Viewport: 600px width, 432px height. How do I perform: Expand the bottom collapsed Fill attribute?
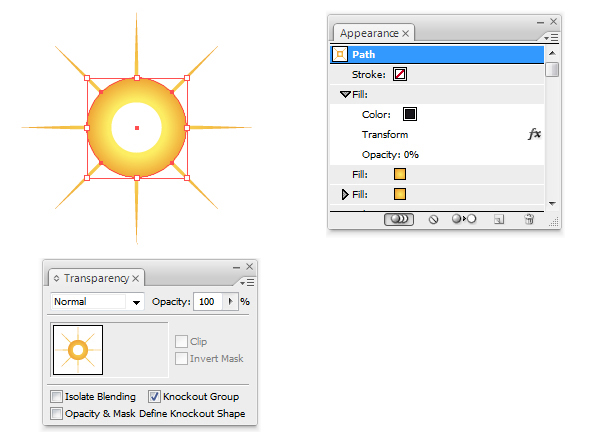click(345, 194)
